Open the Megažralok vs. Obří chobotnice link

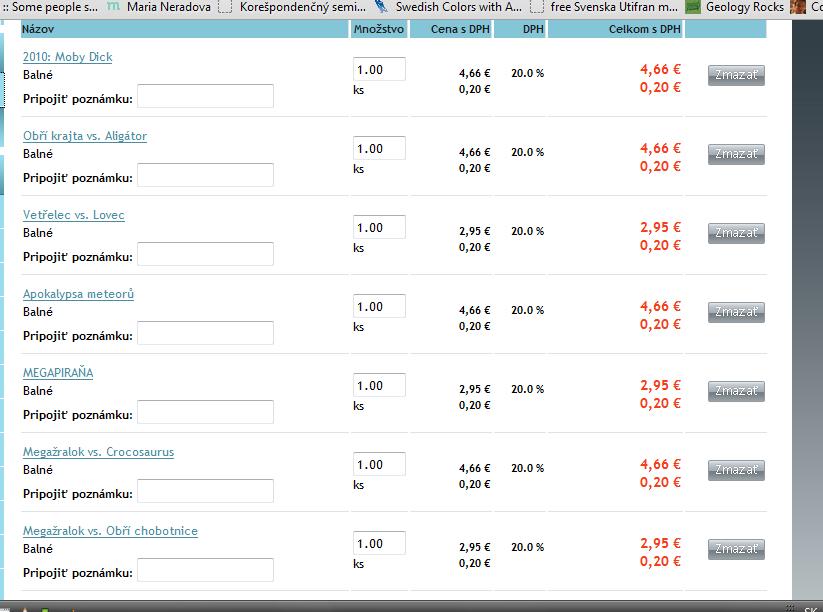tap(110, 531)
